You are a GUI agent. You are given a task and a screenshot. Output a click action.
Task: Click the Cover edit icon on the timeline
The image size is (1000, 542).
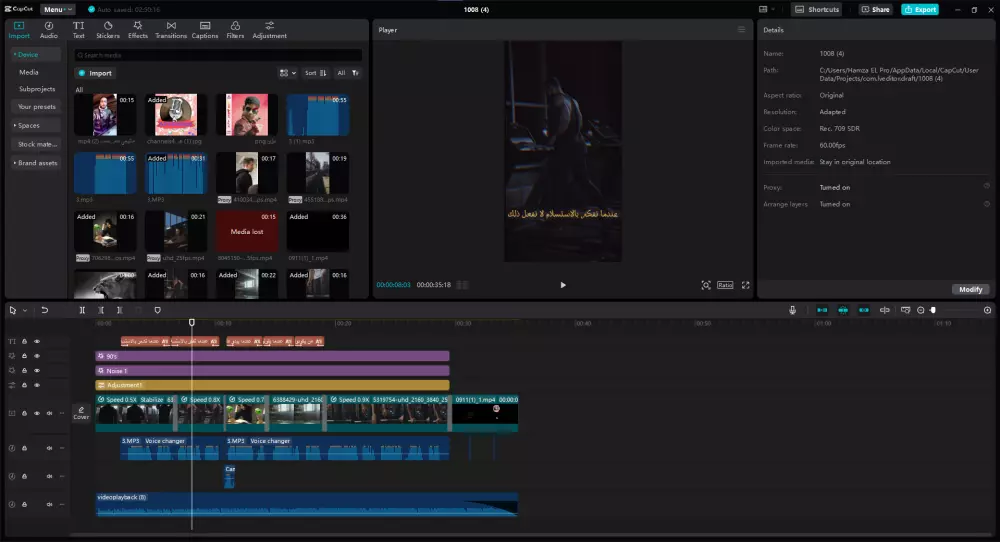81,412
